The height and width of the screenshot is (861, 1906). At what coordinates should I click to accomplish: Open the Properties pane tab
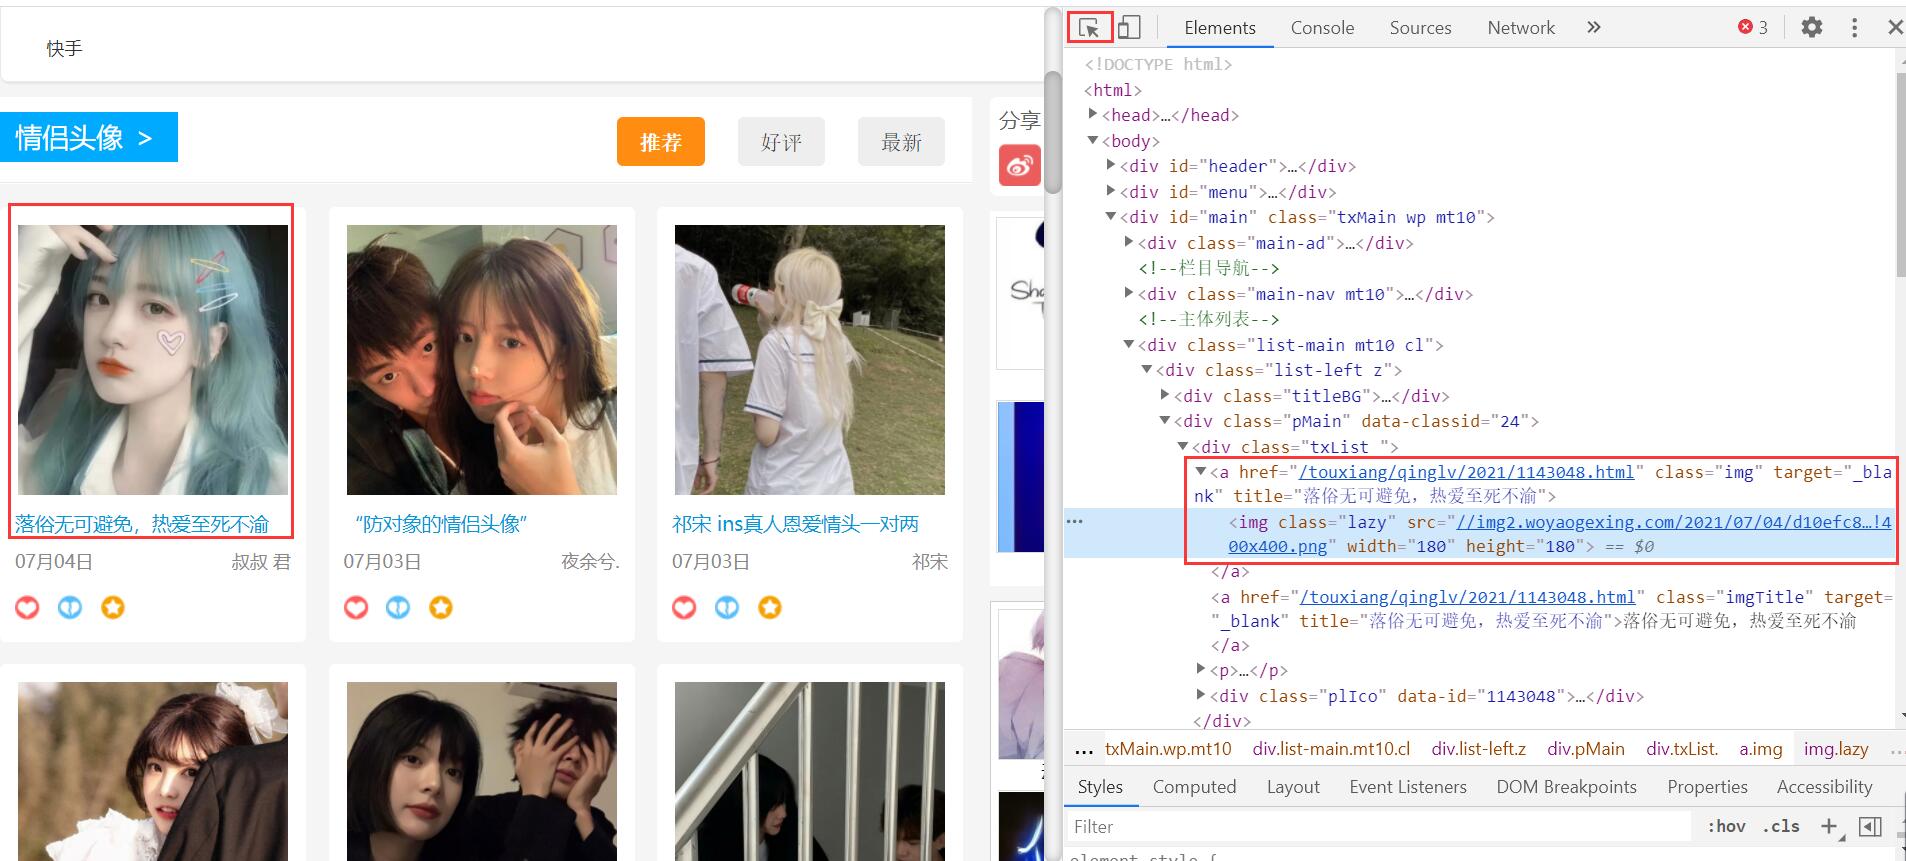pos(1707,787)
